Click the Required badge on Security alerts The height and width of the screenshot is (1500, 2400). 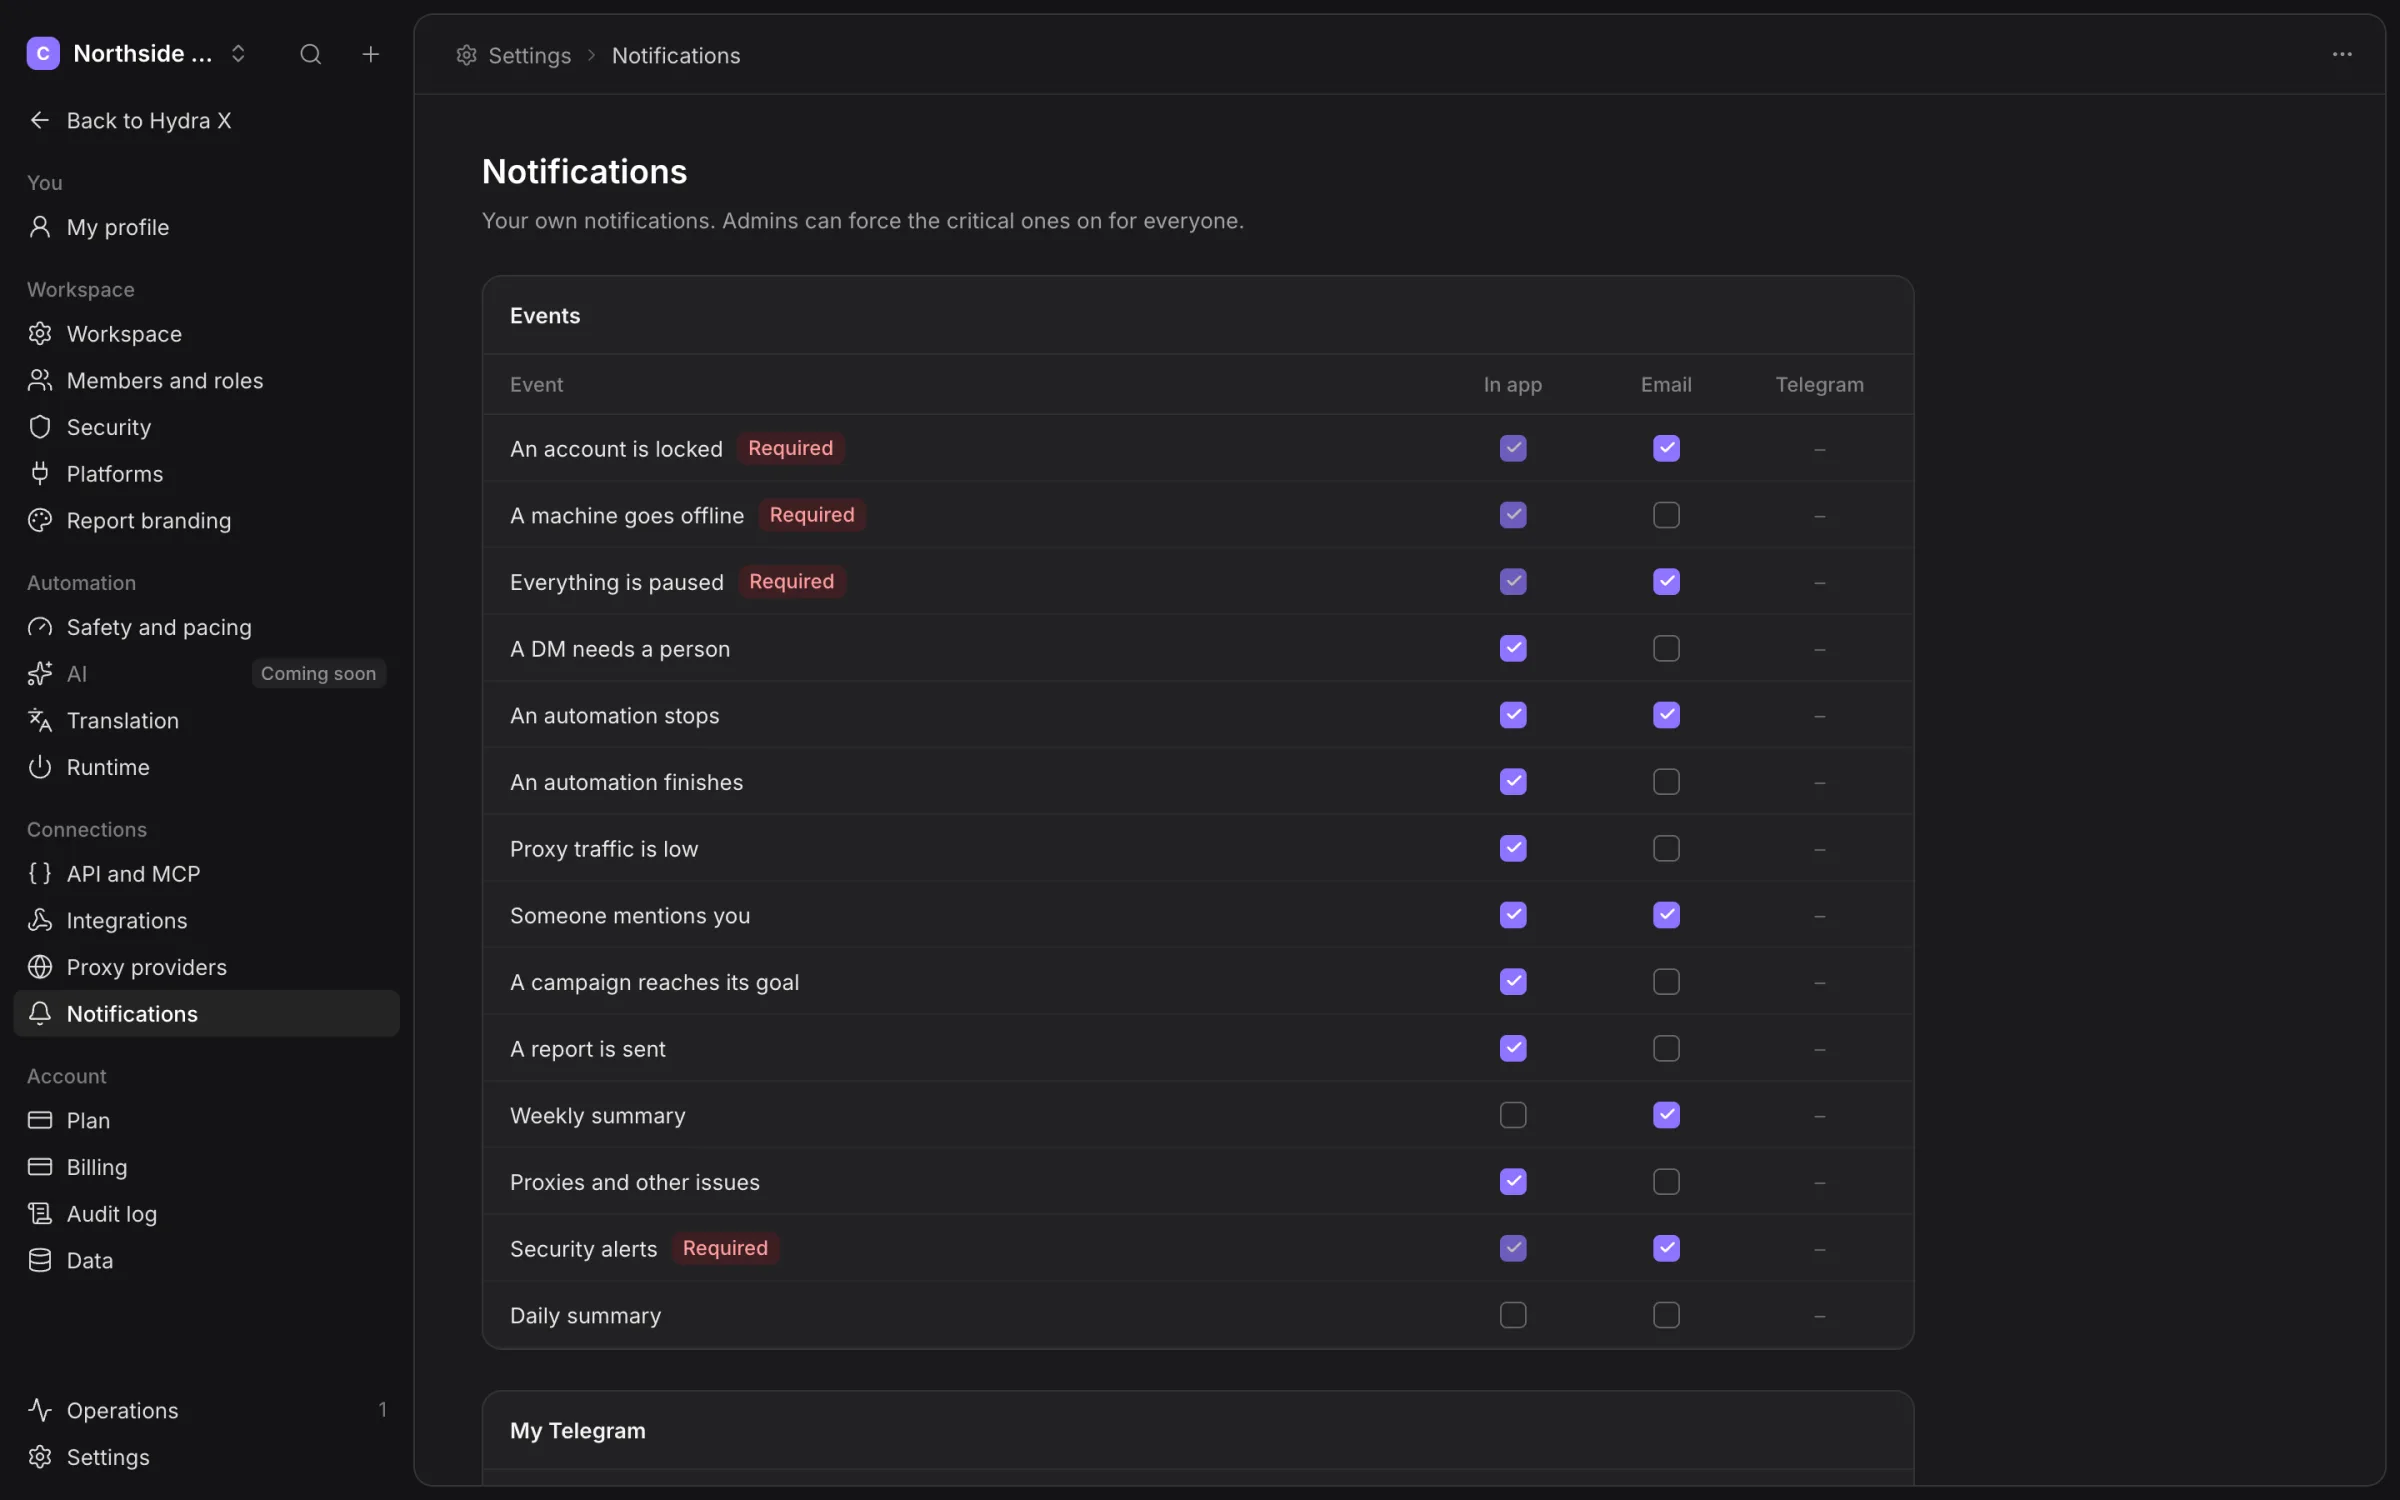click(725, 1248)
